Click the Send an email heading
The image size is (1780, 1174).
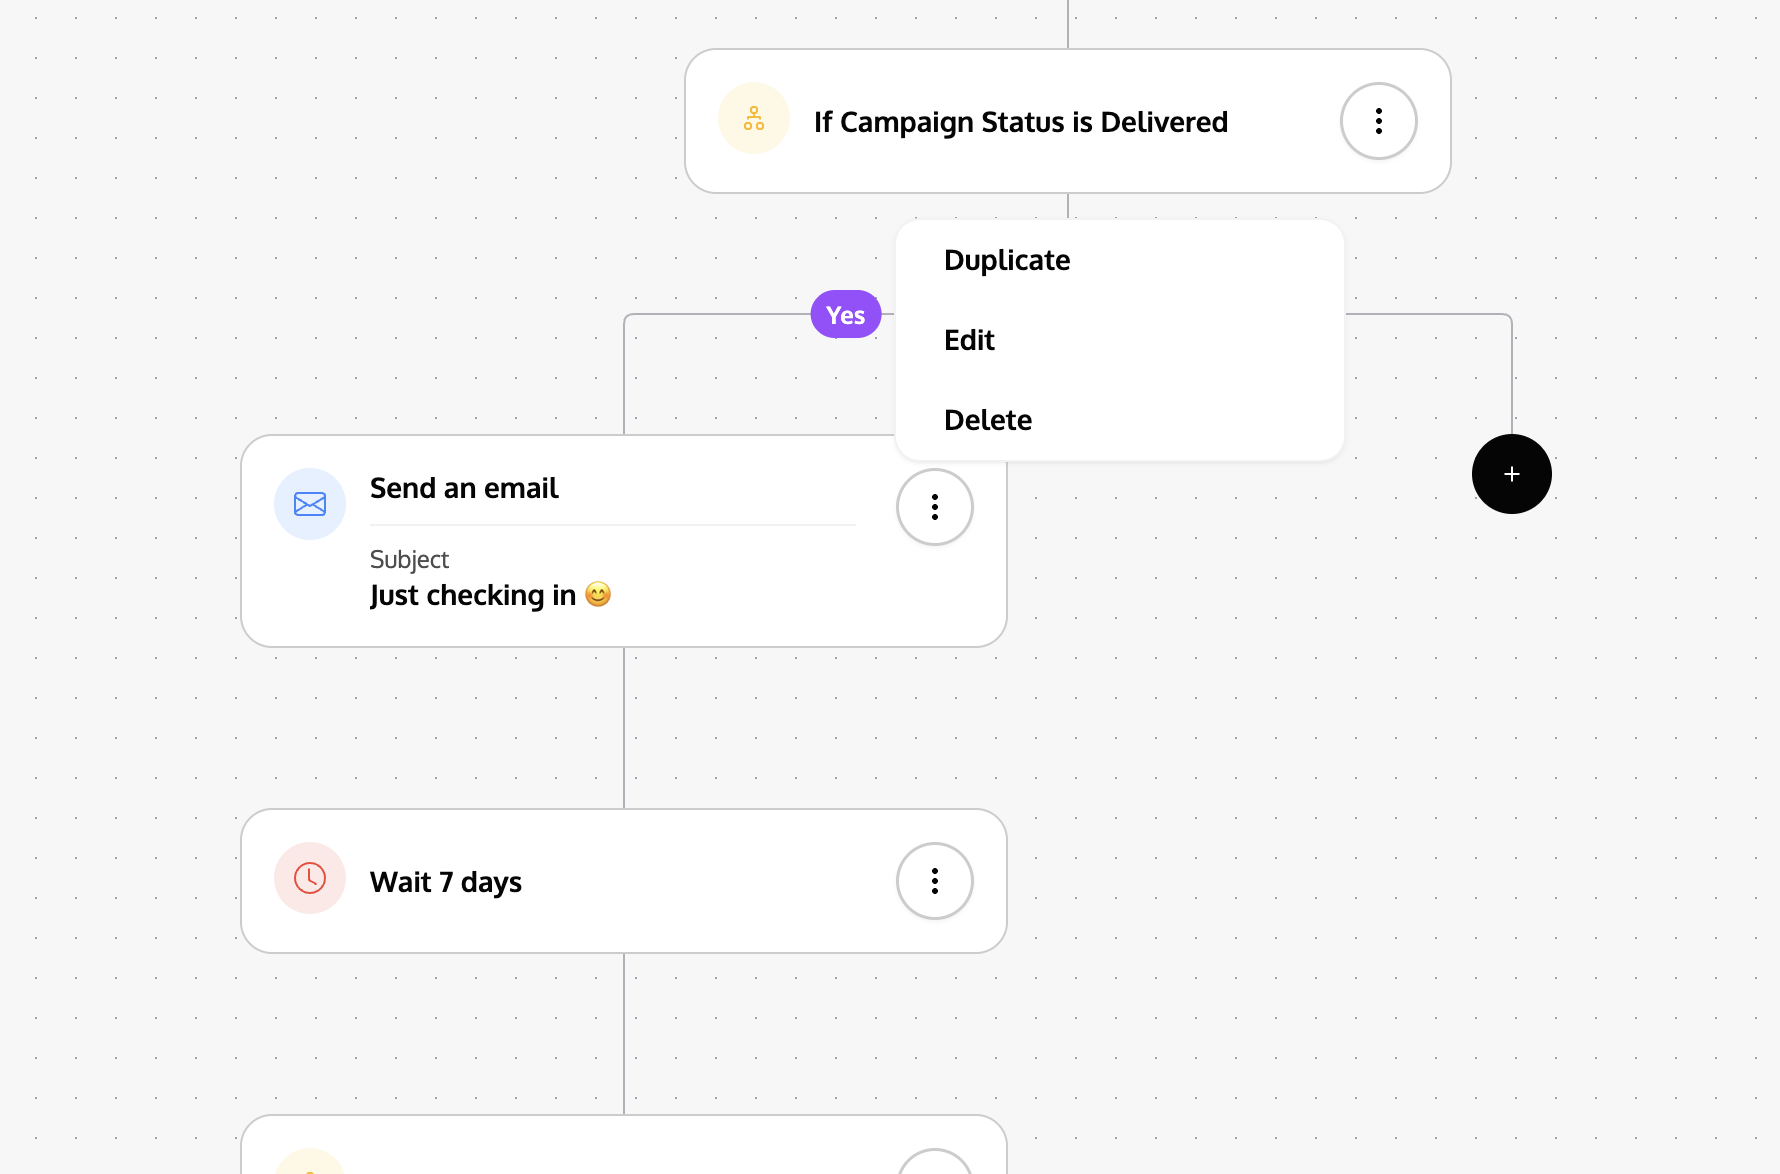click(464, 488)
